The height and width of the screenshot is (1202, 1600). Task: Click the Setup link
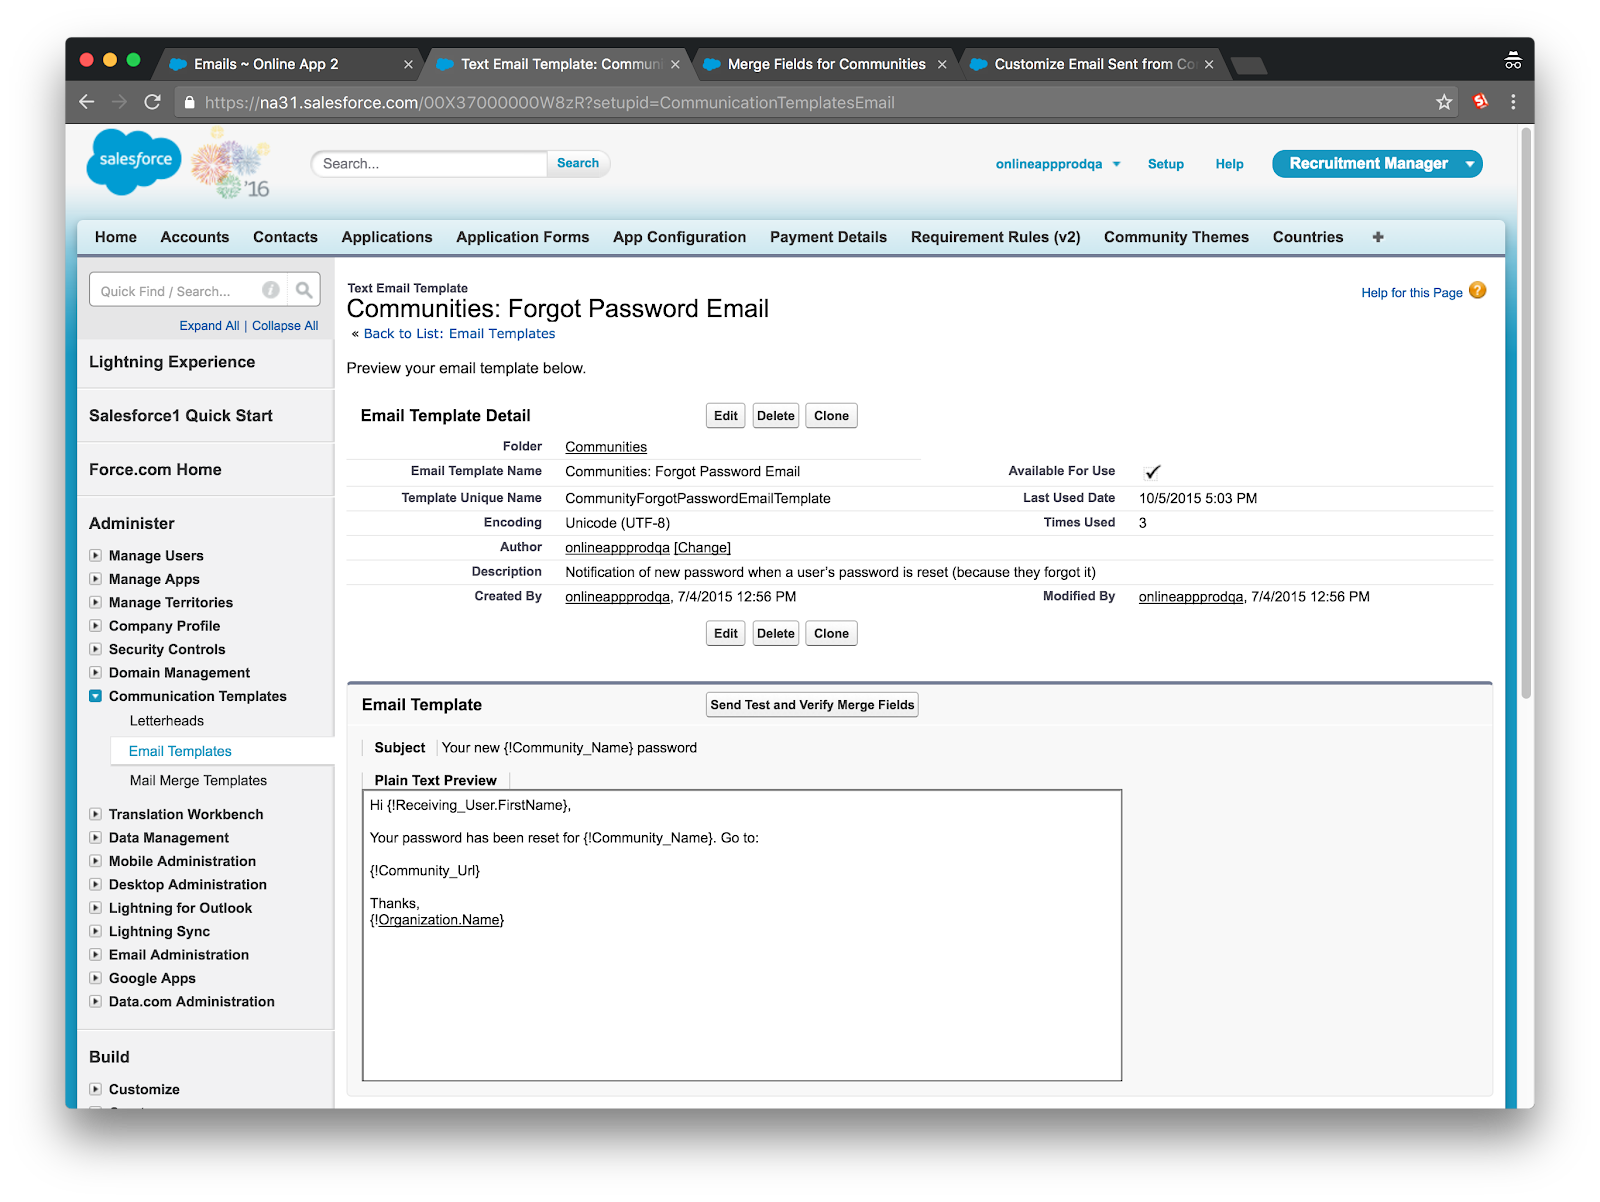(x=1166, y=164)
